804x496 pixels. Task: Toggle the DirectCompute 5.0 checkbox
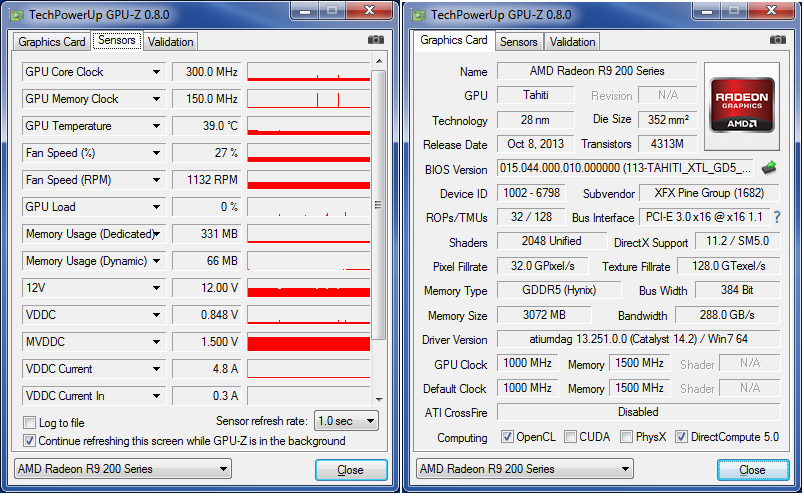point(681,437)
